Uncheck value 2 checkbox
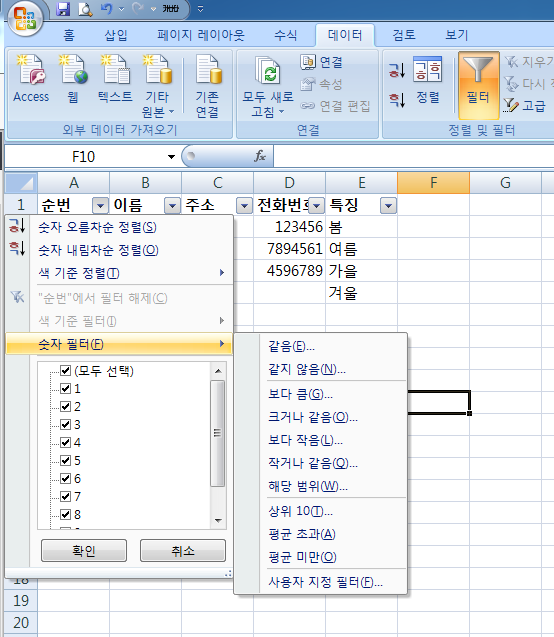554x637 pixels. coord(65,406)
